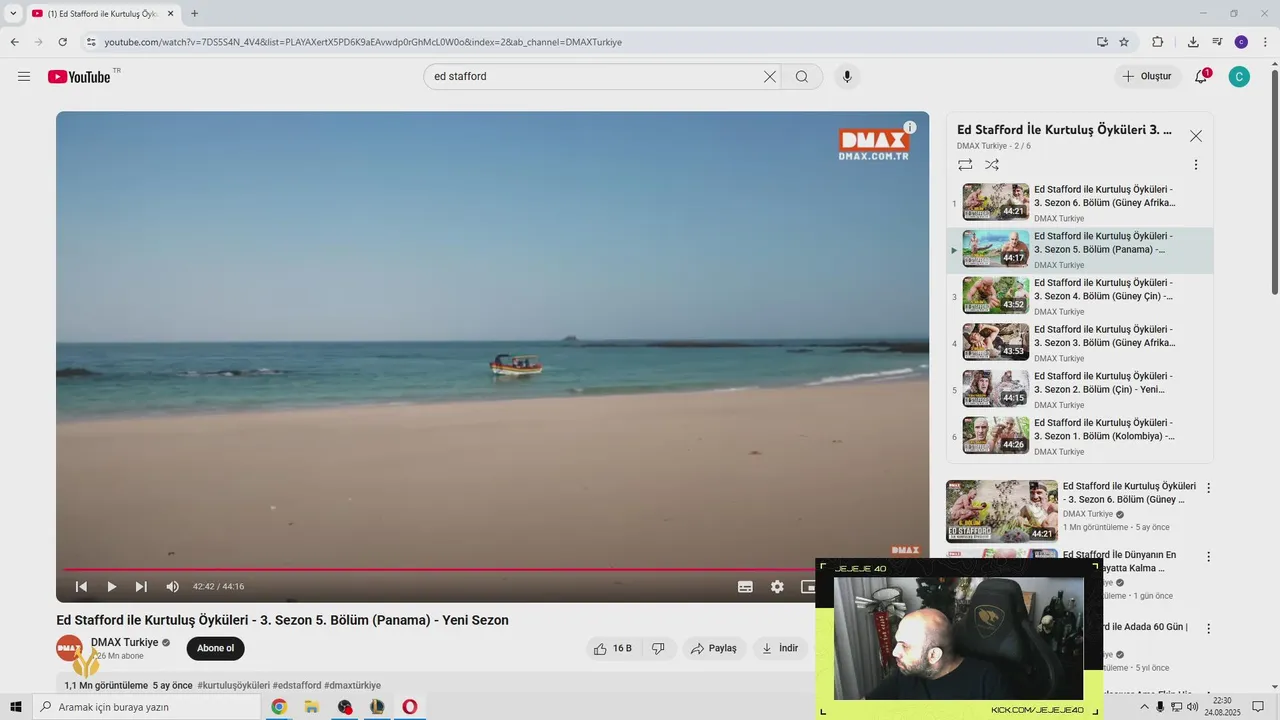
Task: Open Chrome media controls icon
Action: (x=1217, y=42)
